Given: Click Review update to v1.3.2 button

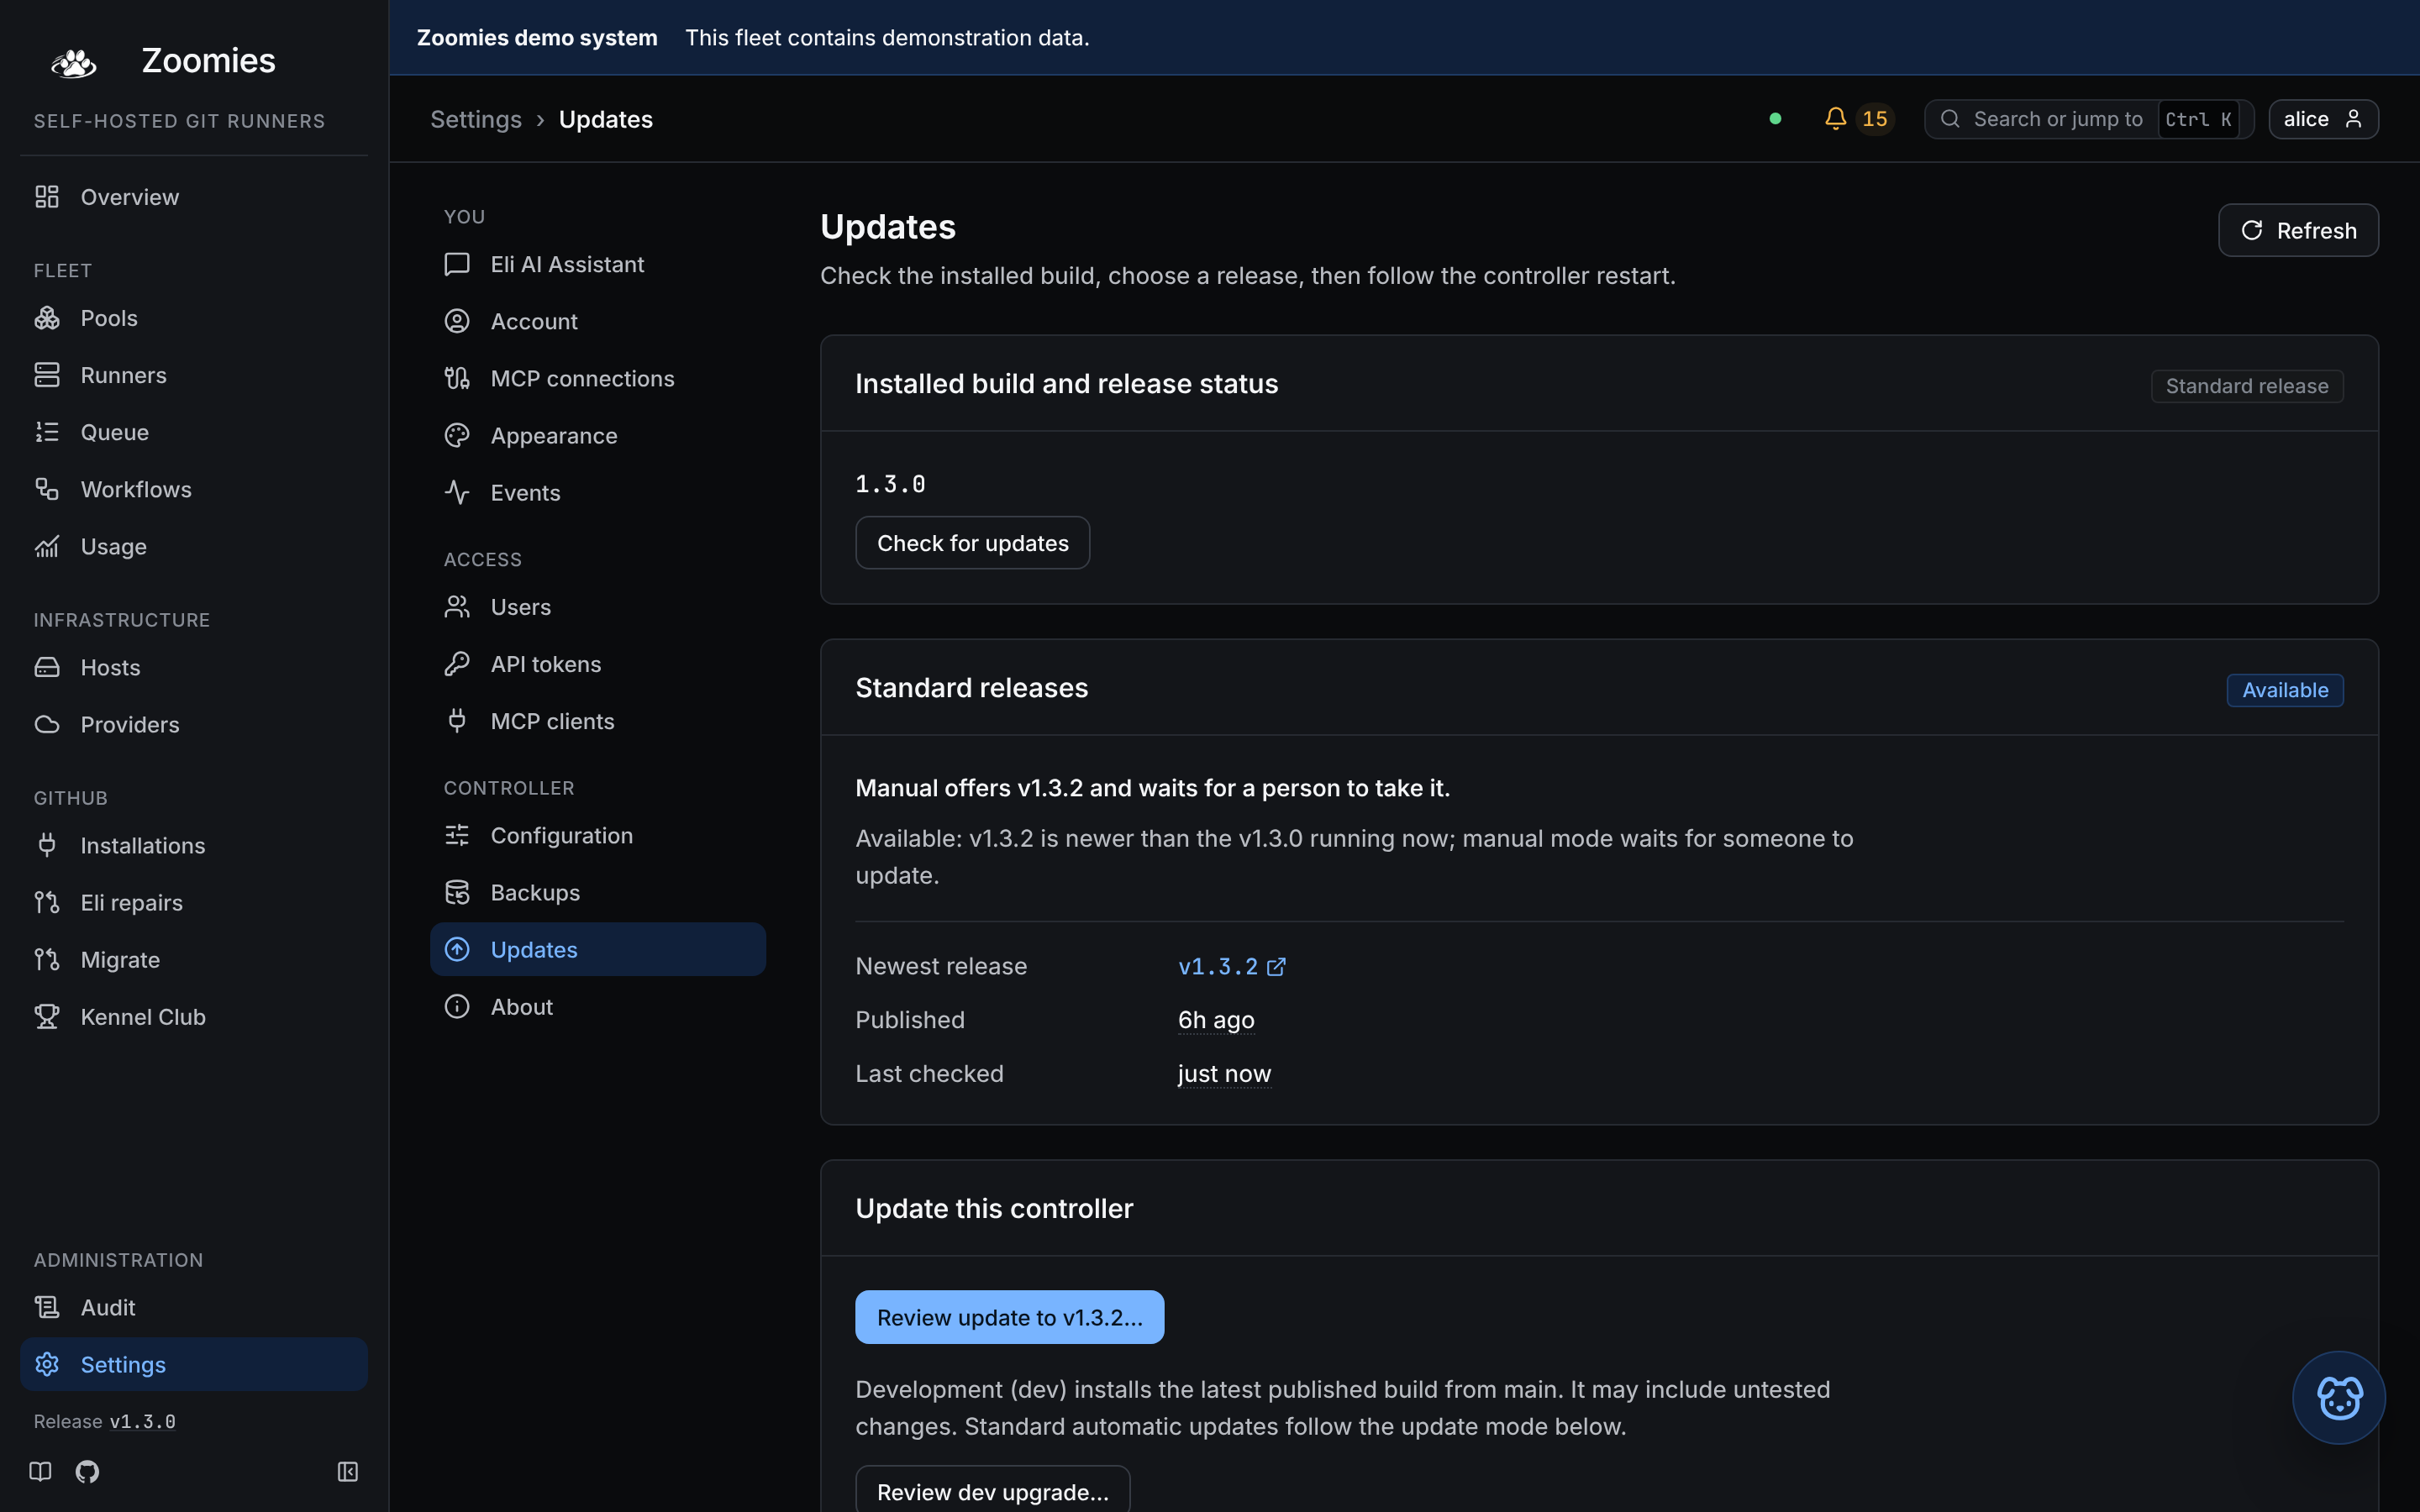Looking at the screenshot, I should [x=1009, y=1317].
